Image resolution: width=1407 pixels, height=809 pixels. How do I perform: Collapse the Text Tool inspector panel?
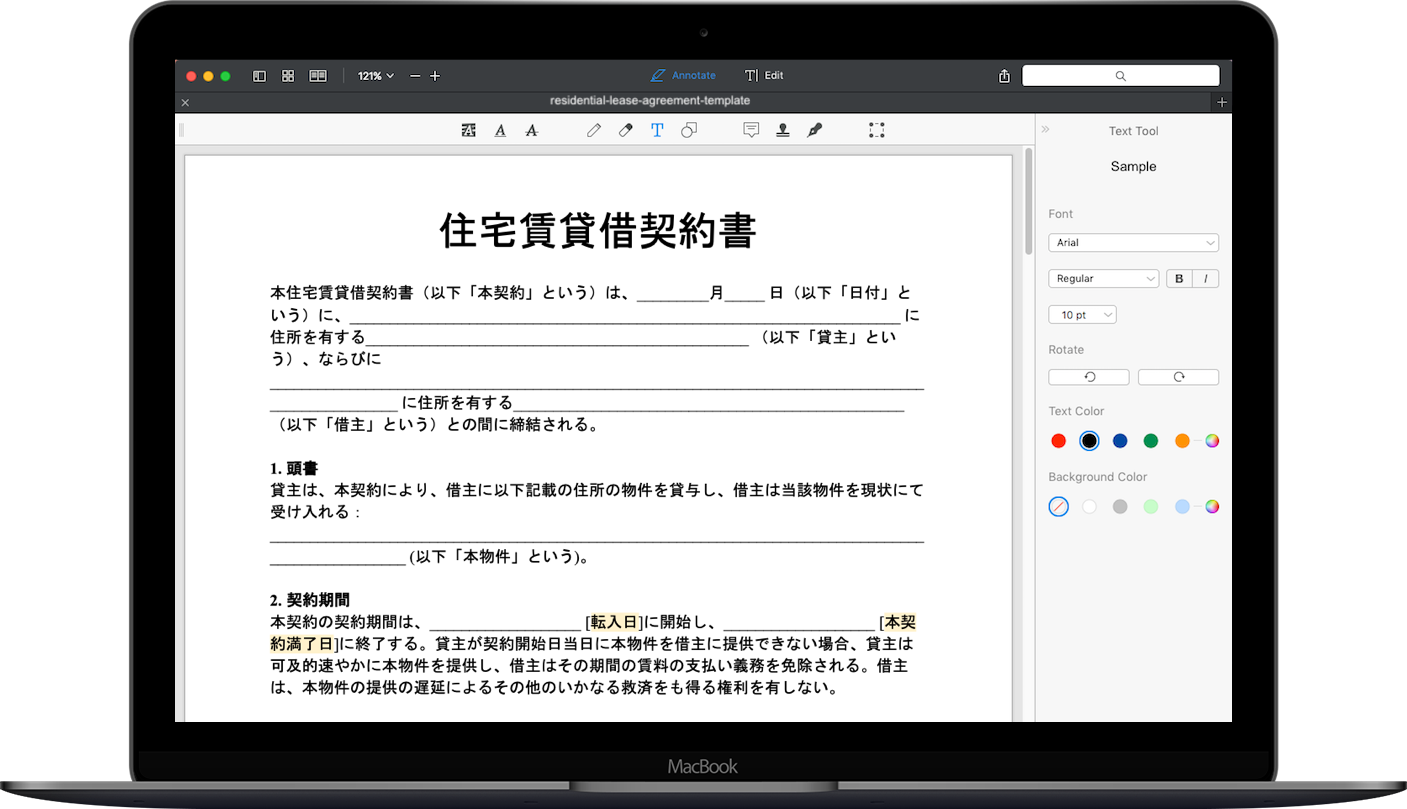(1046, 130)
